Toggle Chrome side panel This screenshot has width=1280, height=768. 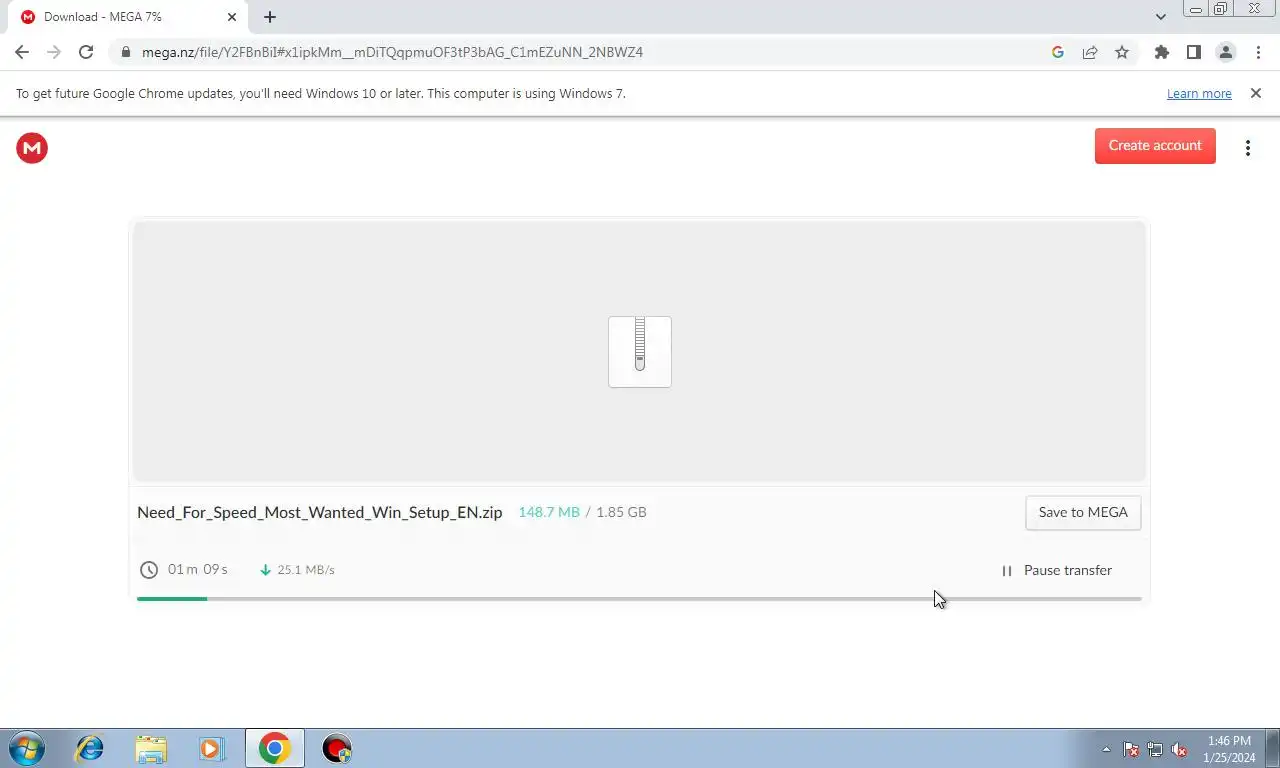(1193, 52)
